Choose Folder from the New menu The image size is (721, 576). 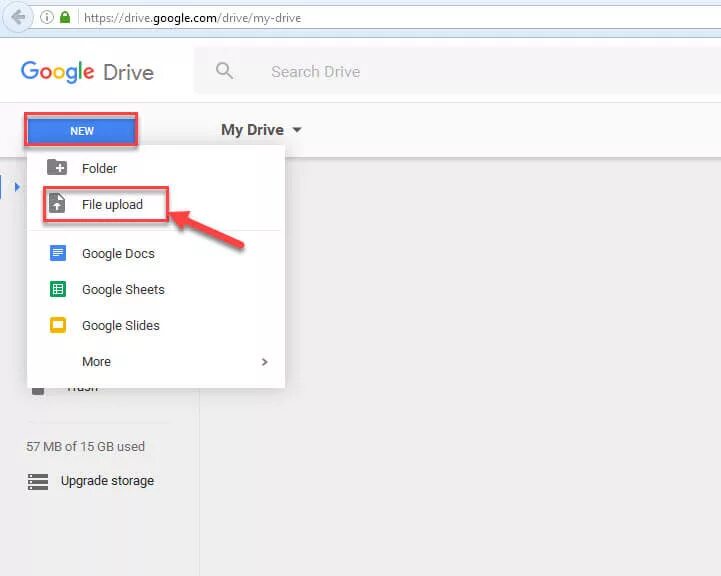point(156,168)
